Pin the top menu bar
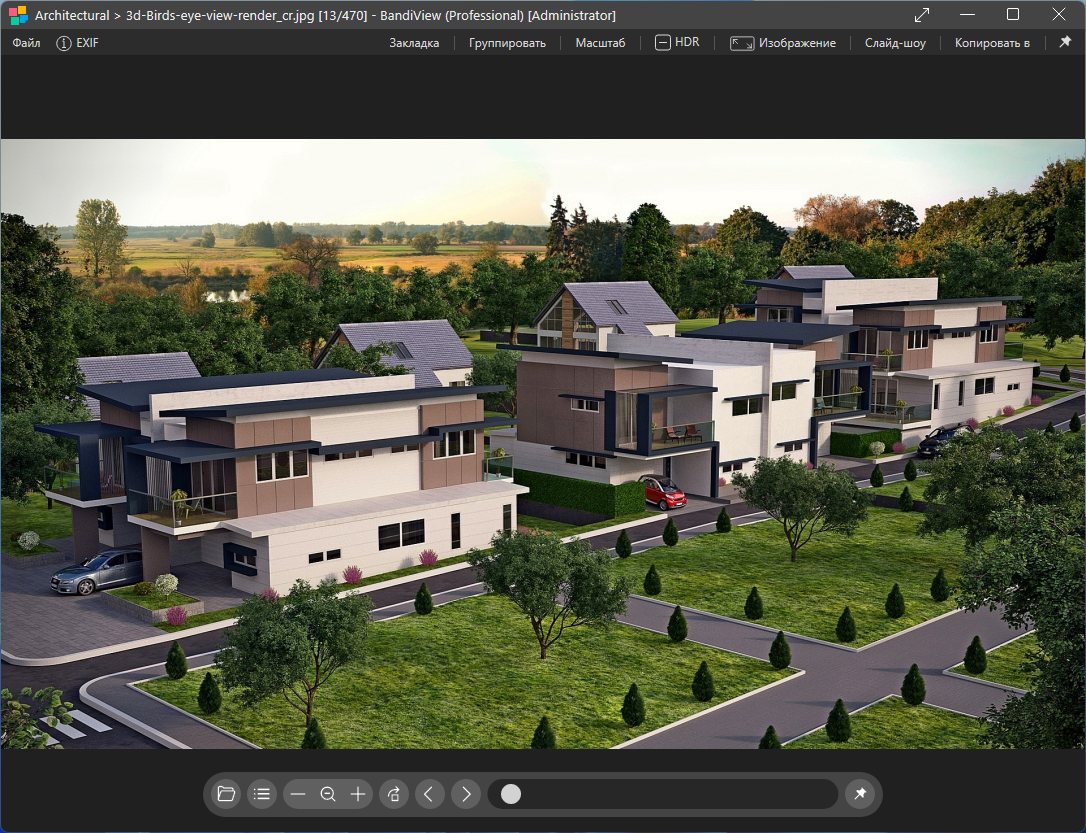 pos(1065,43)
